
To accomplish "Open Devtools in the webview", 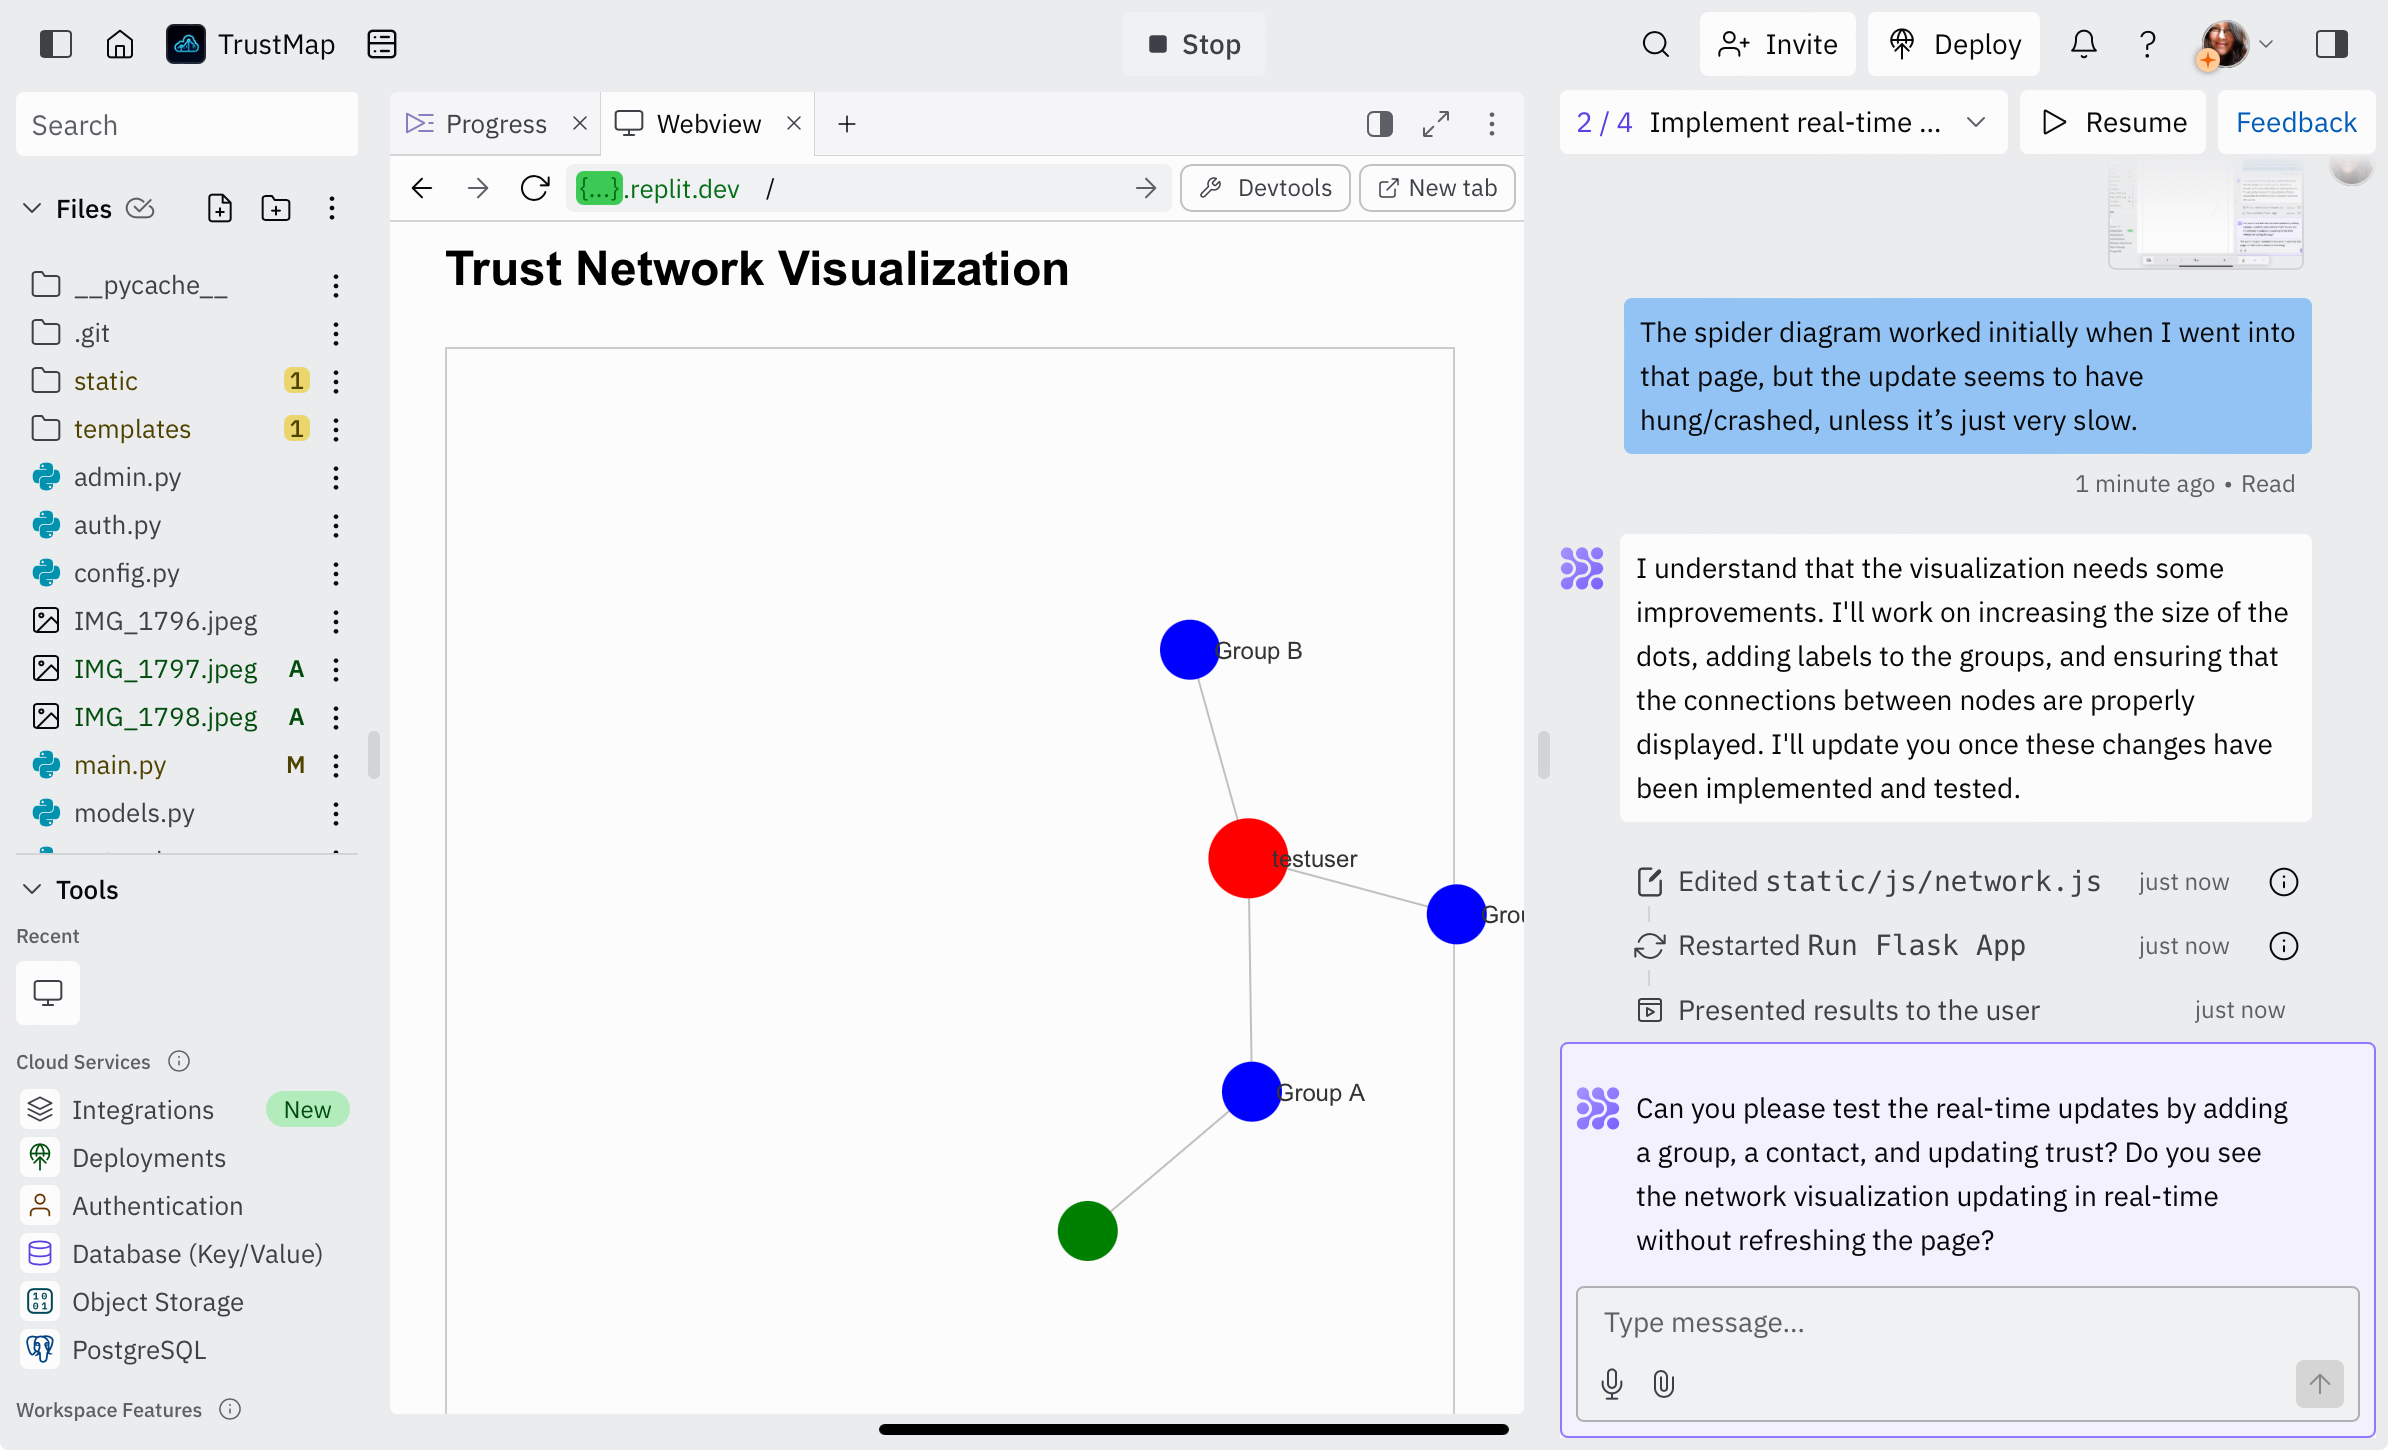I will [x=1265, y=188].
